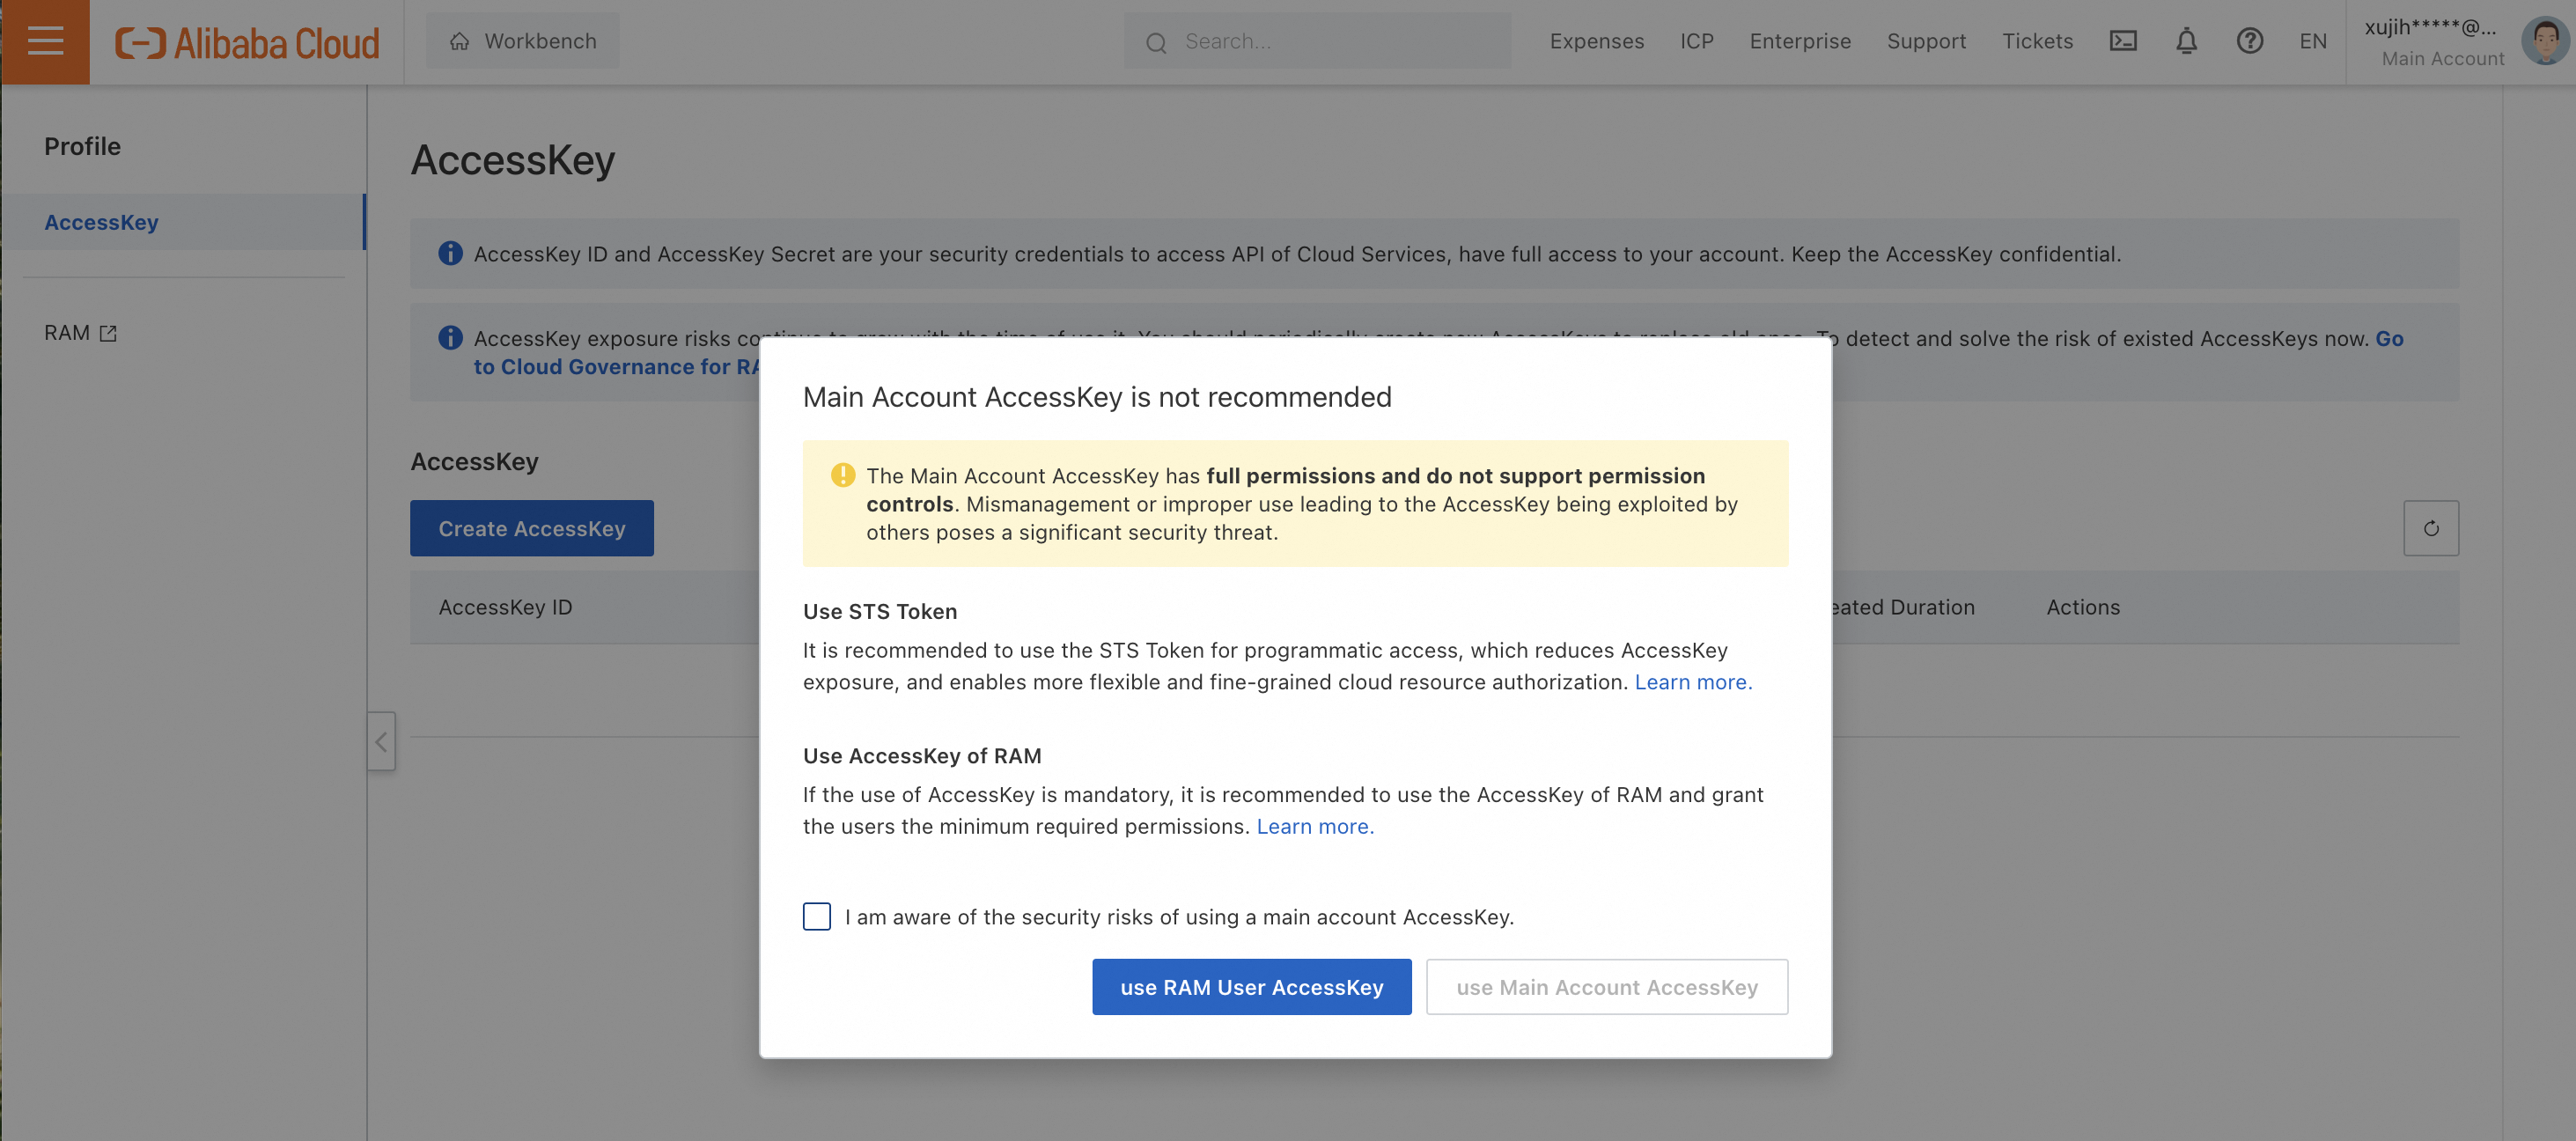Click the AccessKey ID column header
This screenshot has width=2576, height=1141.
pos(505,607)
